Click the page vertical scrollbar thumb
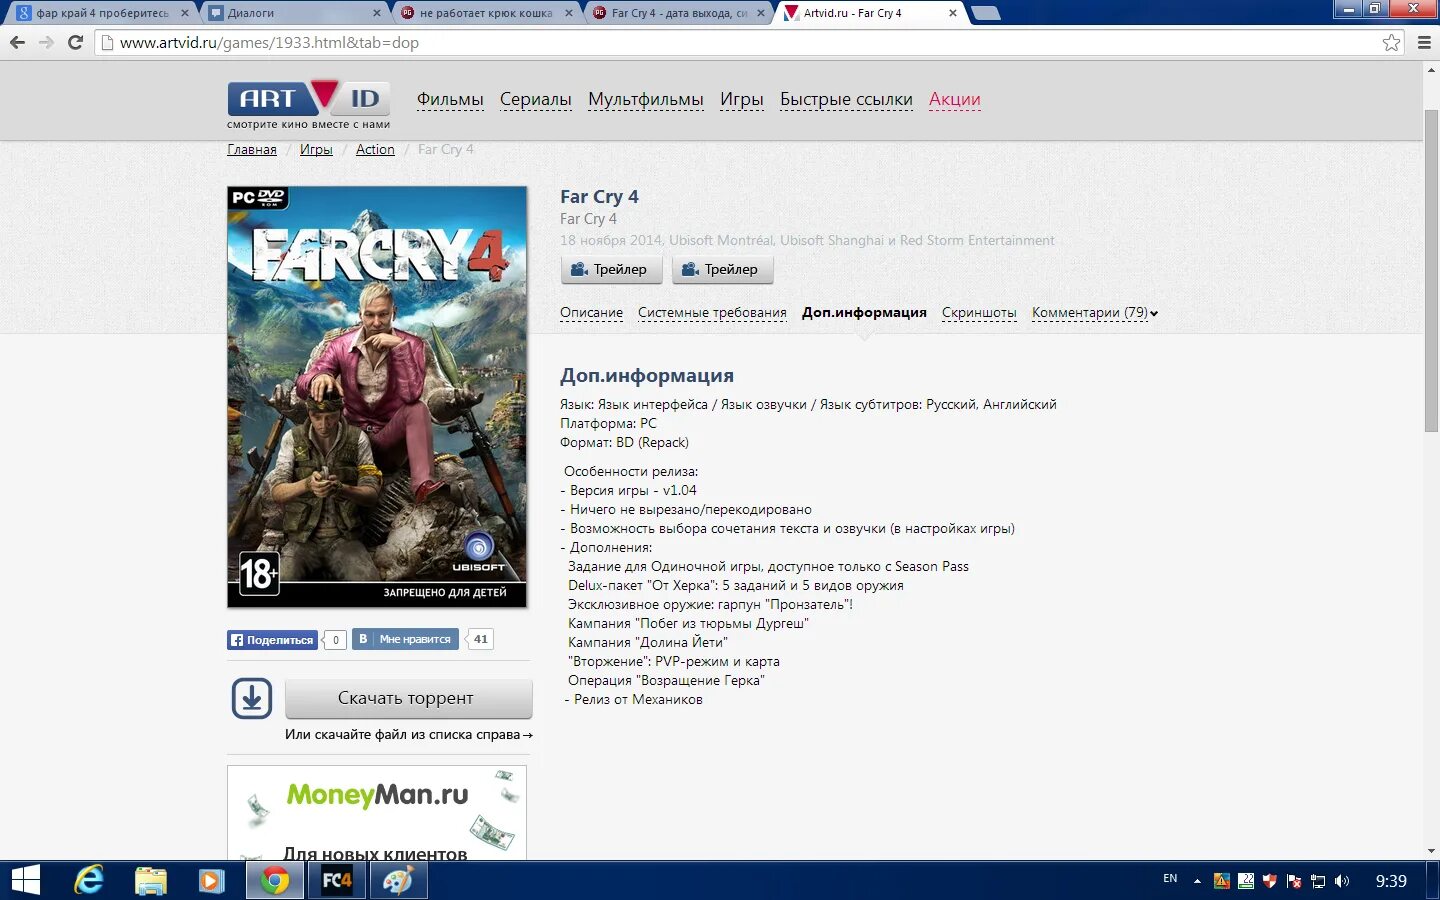The height and width of the screenshot is (900, 1440). coord(1431,270)
